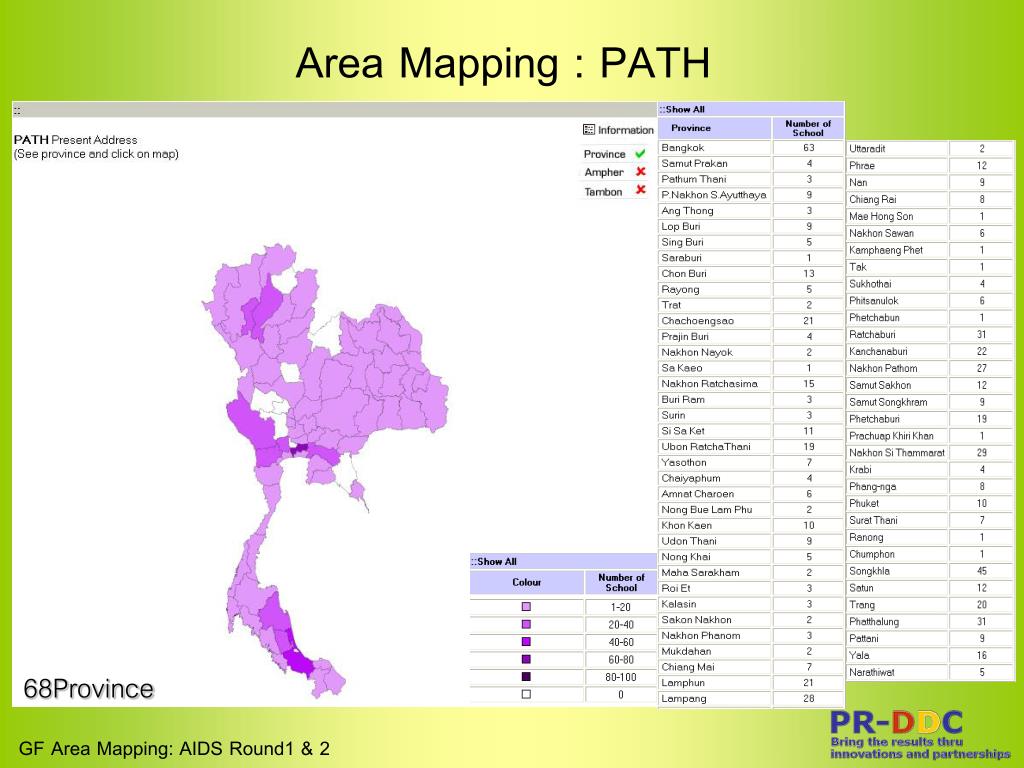Select the 1-20 colour swatch
Screen dimensions: 1024x768
(x=526, y=607)
